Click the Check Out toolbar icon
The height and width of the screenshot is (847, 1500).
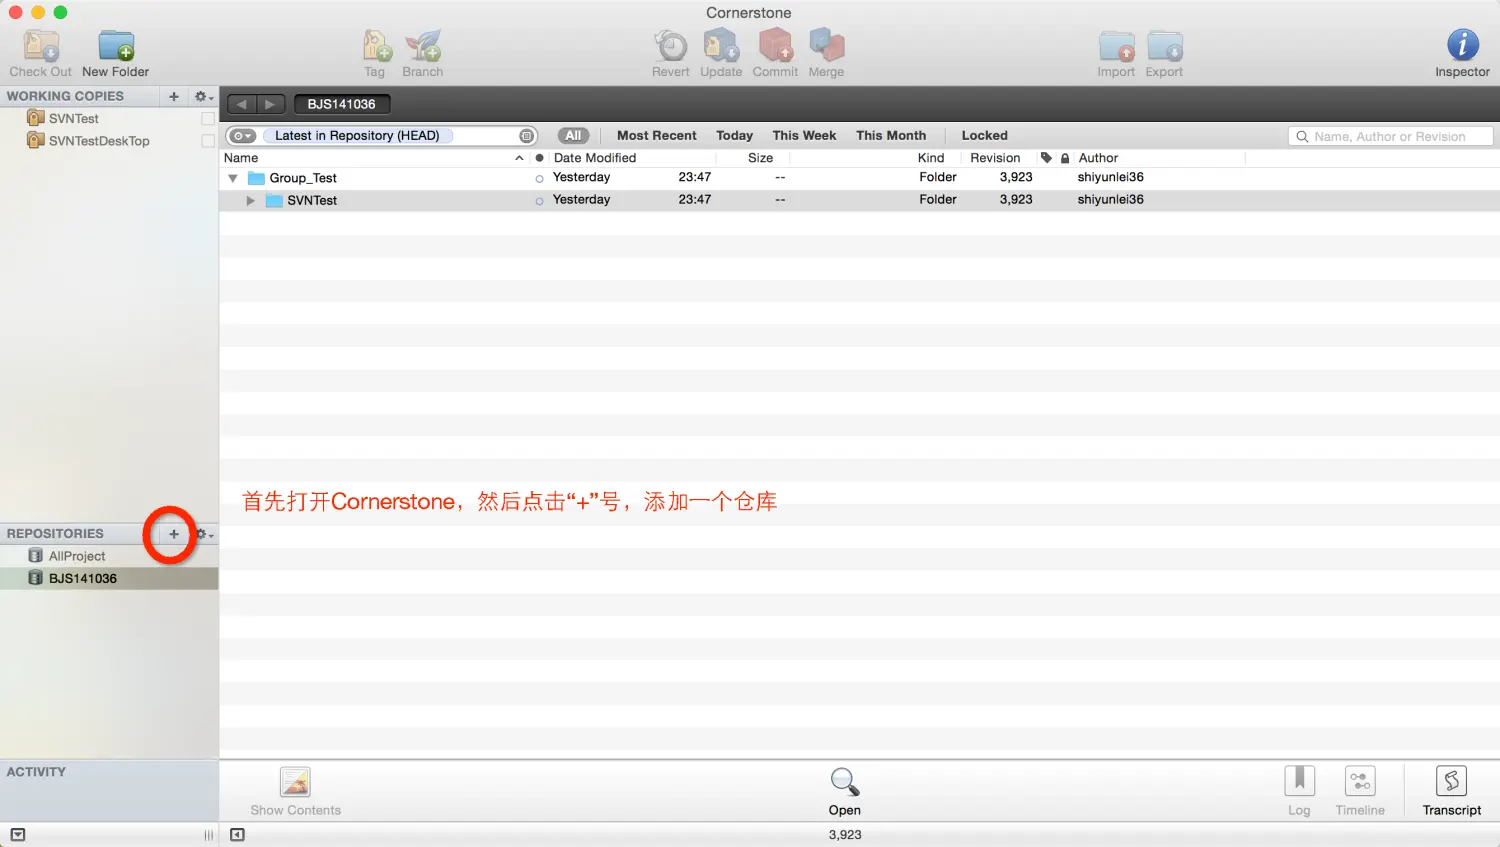pyautogui.click(x=41, y=46)
